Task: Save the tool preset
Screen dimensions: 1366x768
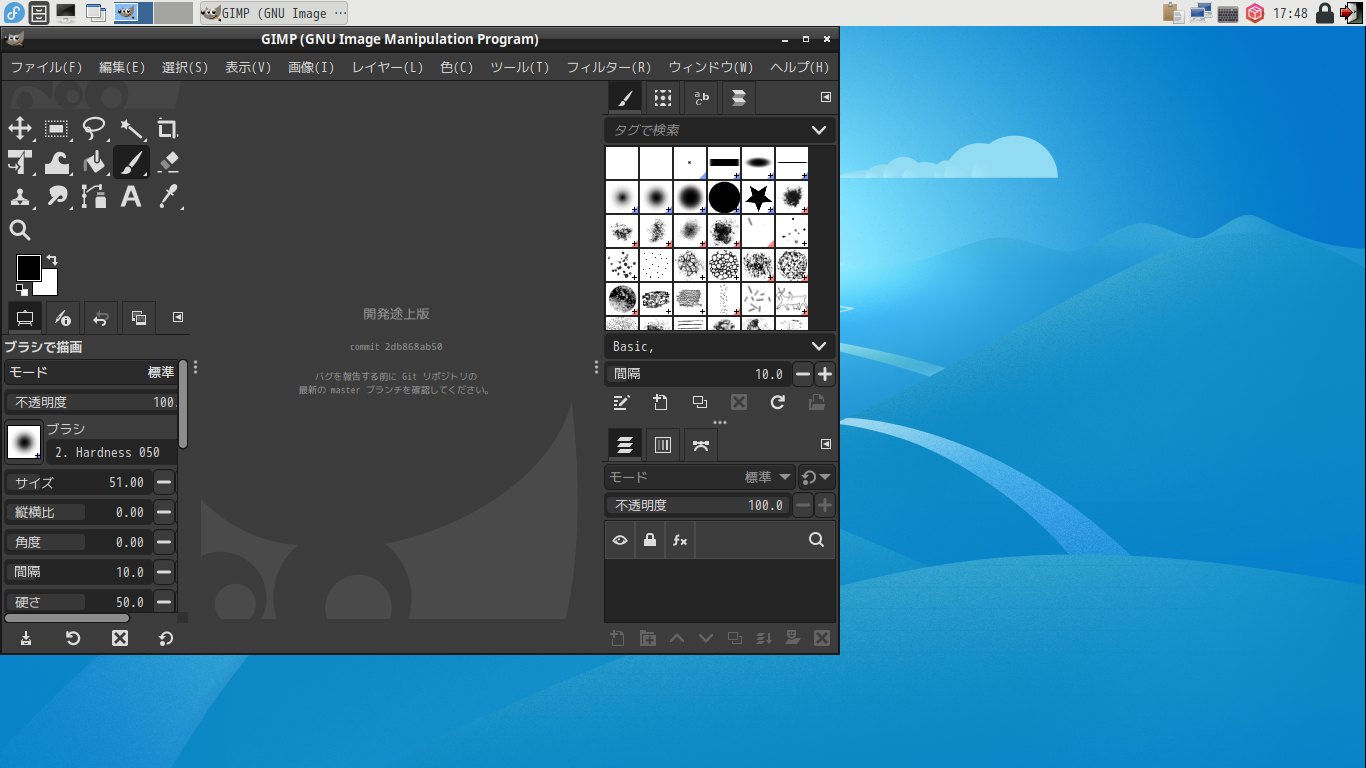Action: [x=26, y=638]
